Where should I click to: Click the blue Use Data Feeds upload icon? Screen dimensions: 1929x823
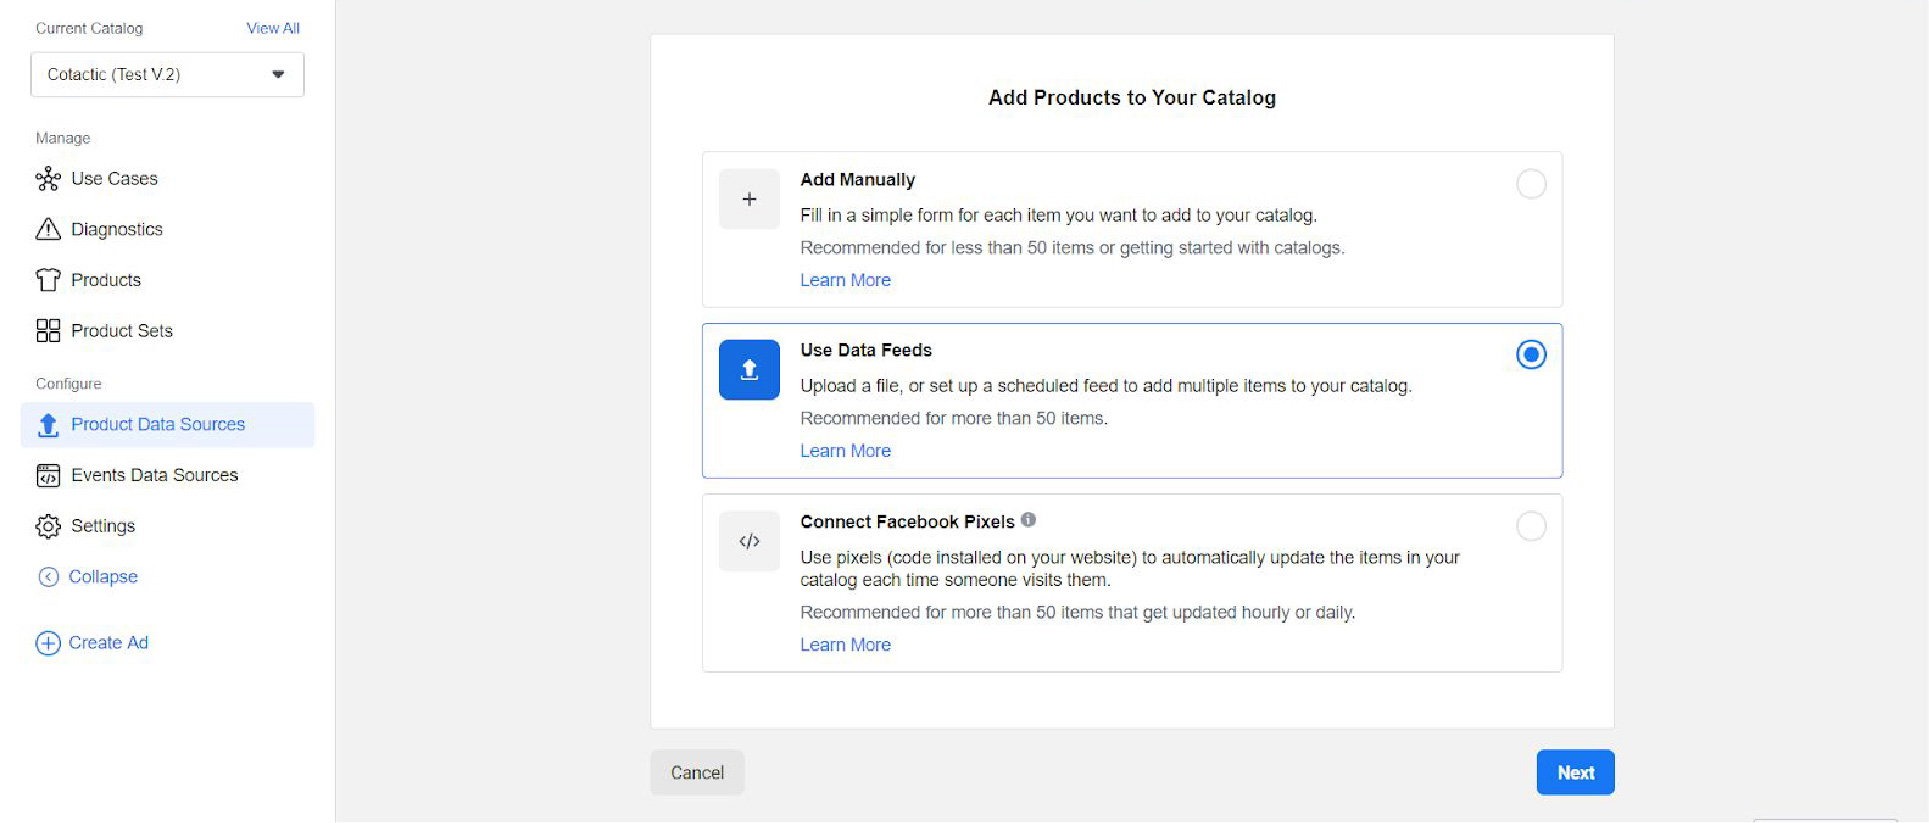click(x=748, y=370)
